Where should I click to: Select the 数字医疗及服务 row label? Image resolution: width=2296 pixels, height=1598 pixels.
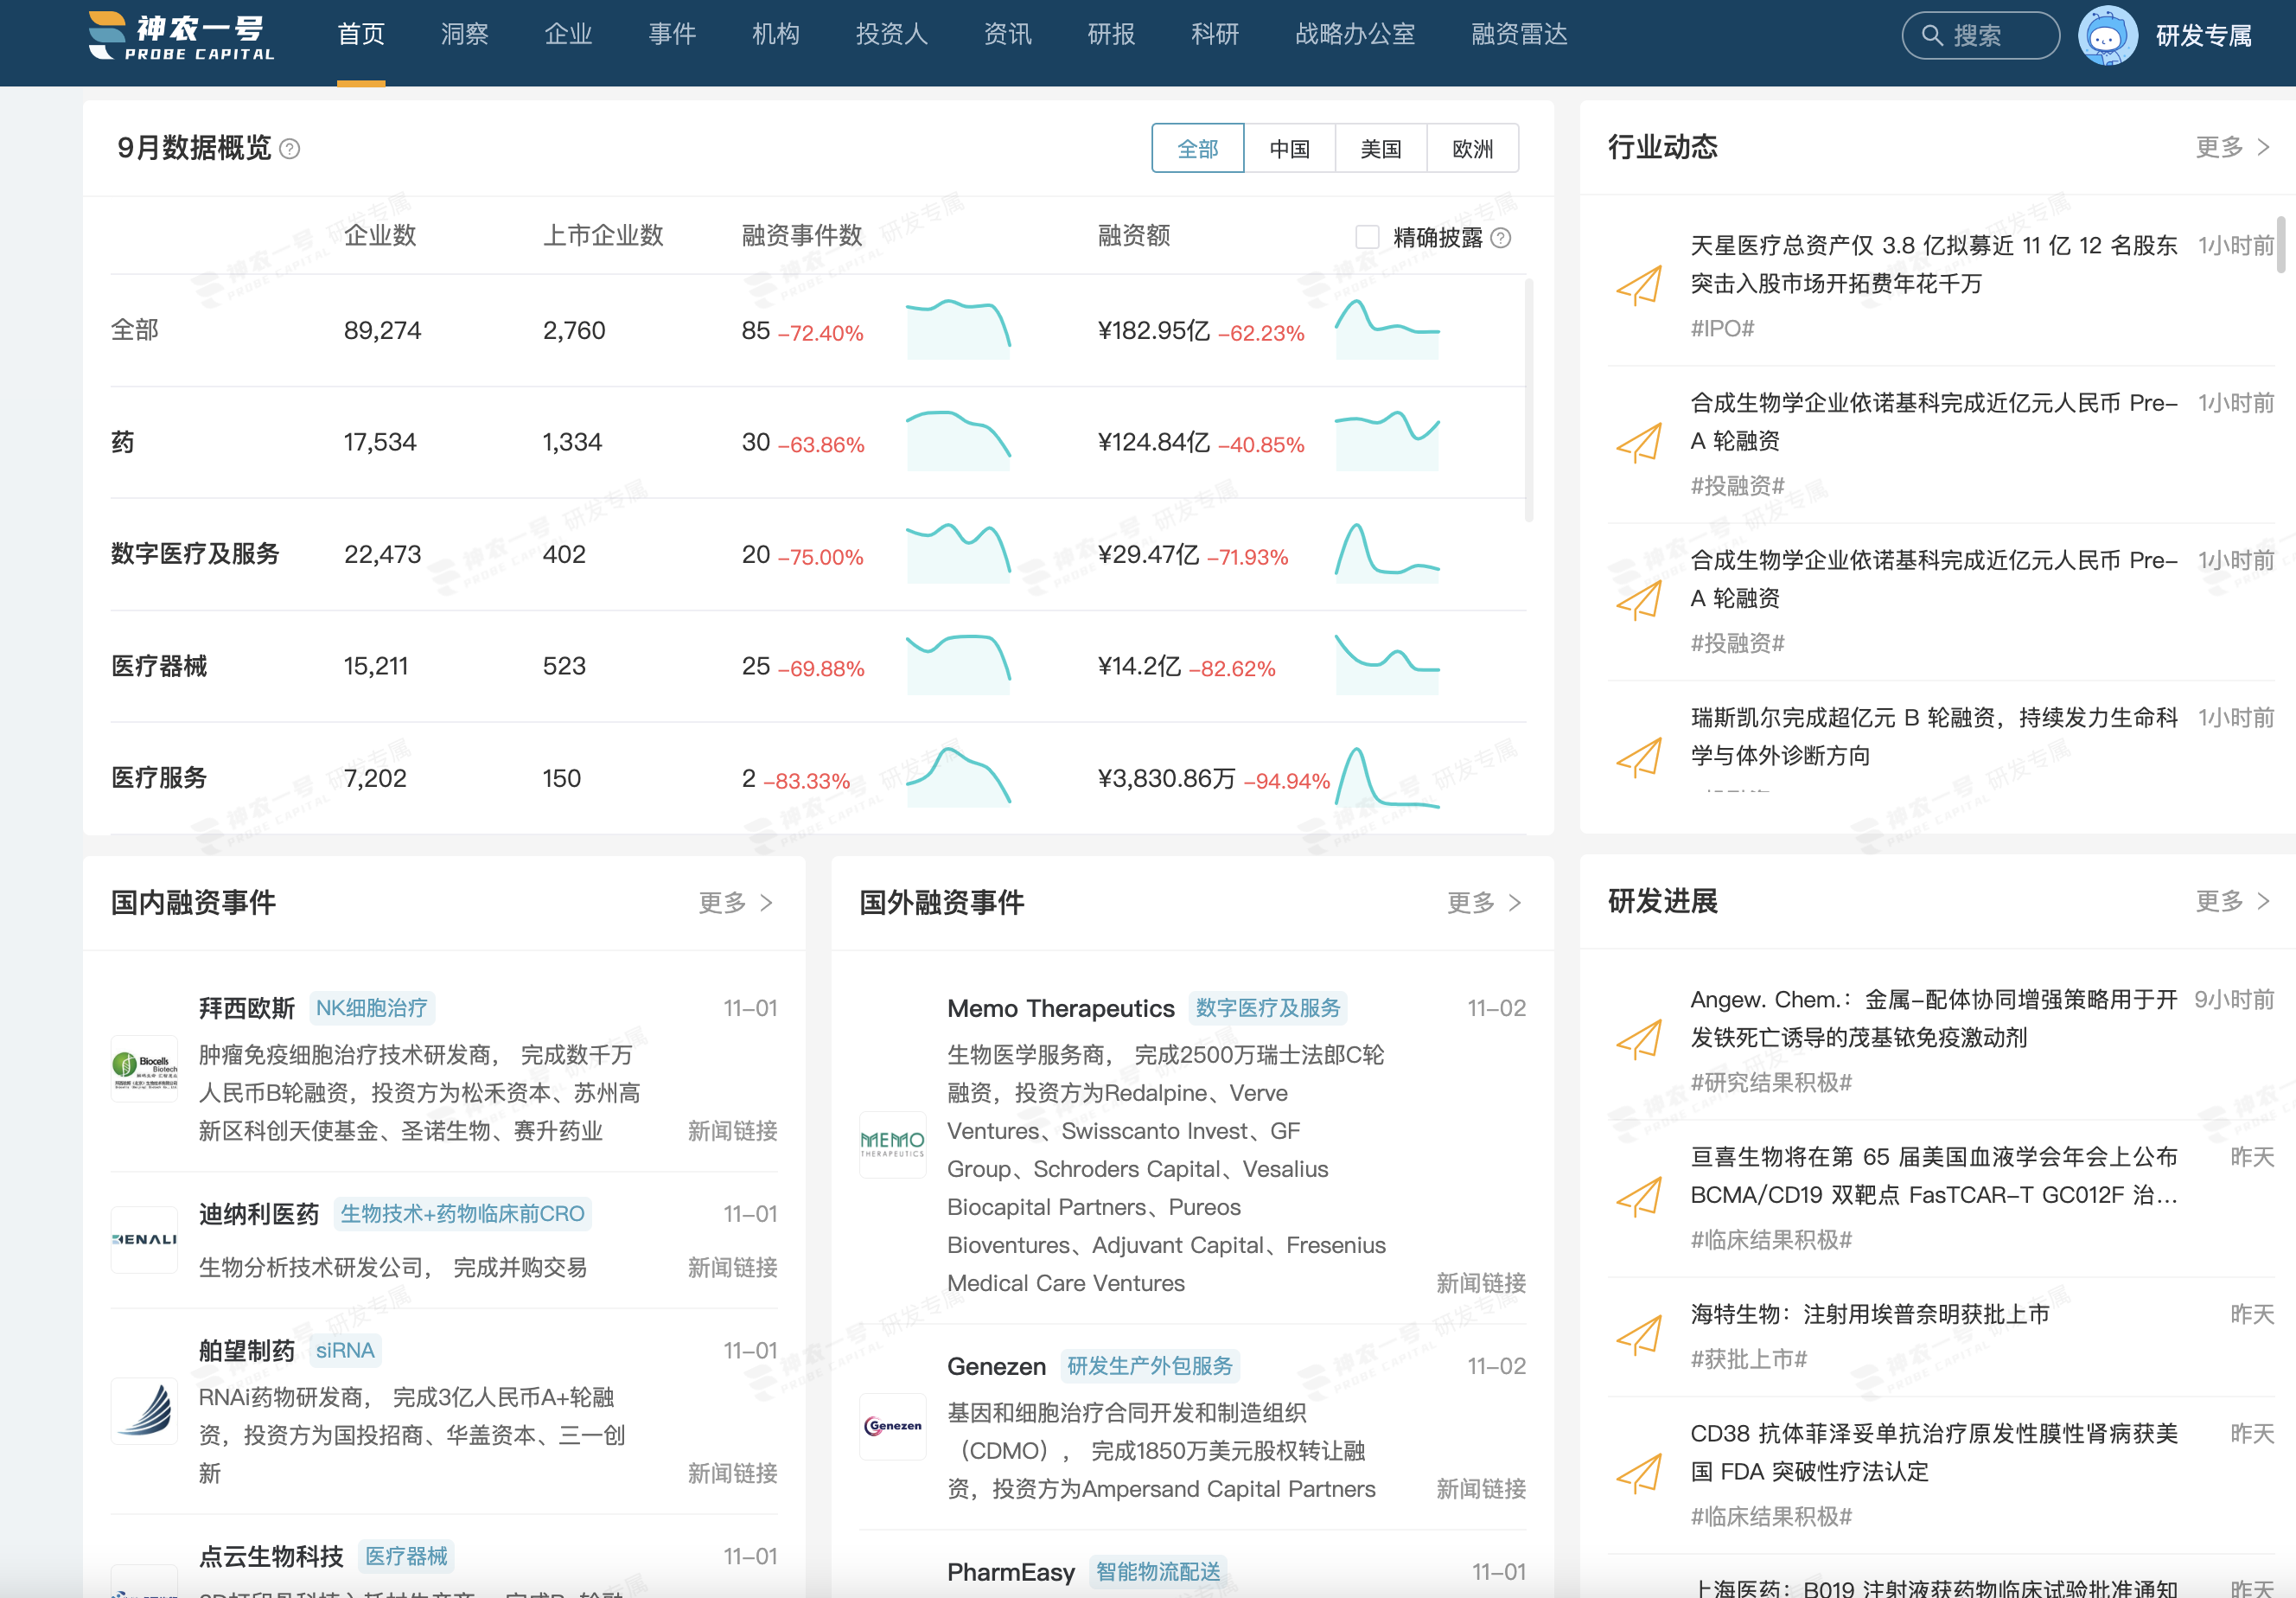tap(195, 553)
